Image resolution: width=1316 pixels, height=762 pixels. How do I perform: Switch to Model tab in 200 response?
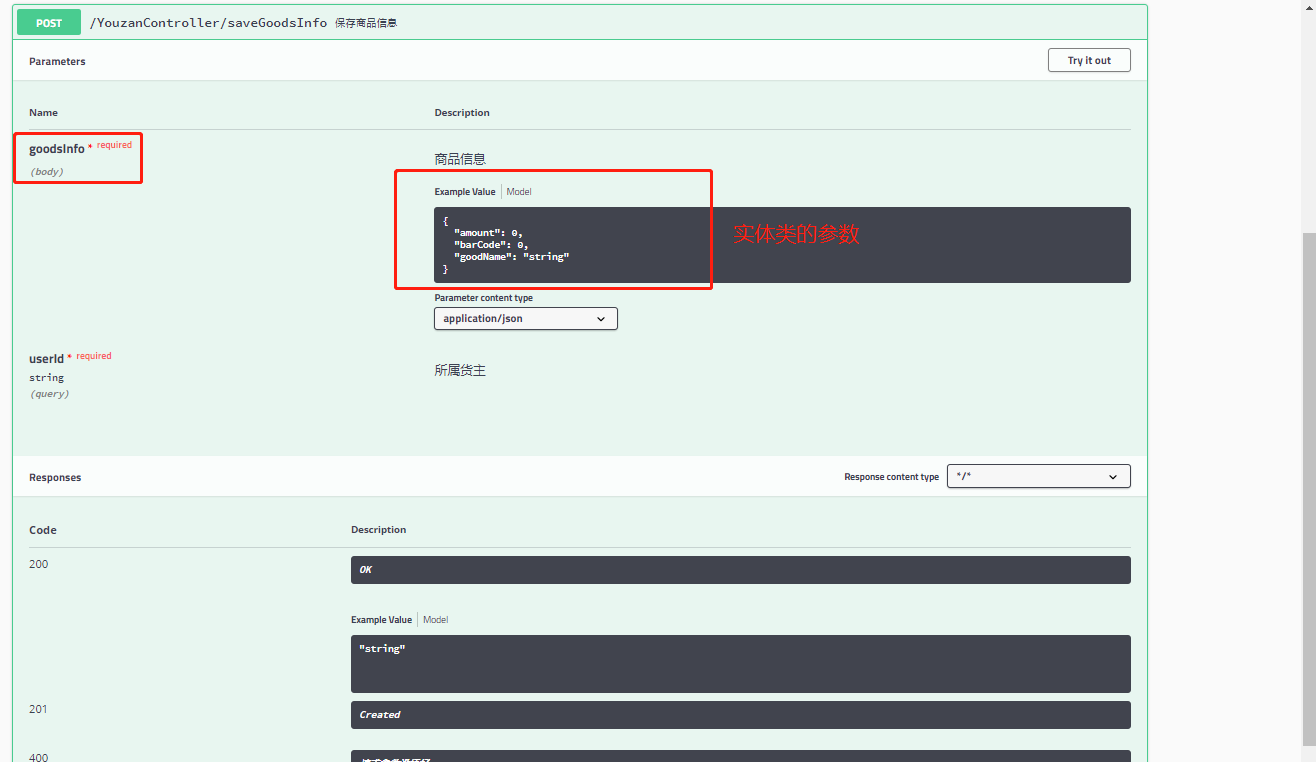[436, 620]
